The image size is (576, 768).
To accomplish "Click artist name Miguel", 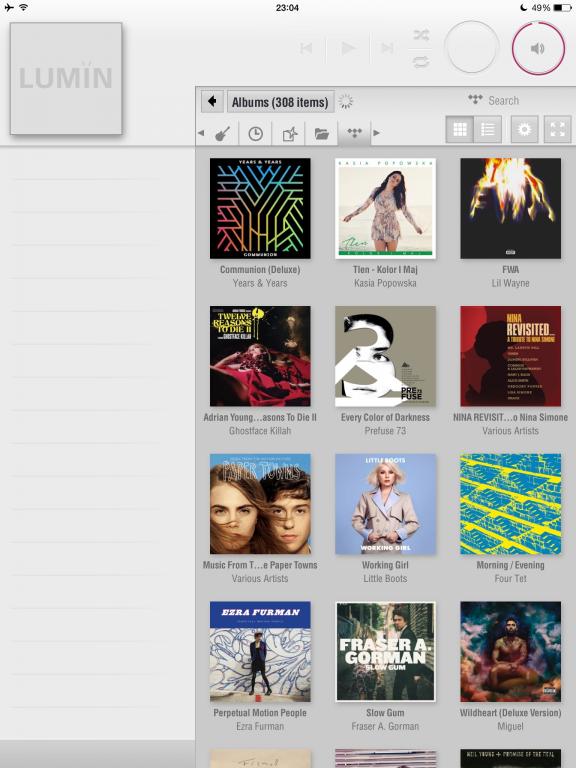I will click(510, 727).
